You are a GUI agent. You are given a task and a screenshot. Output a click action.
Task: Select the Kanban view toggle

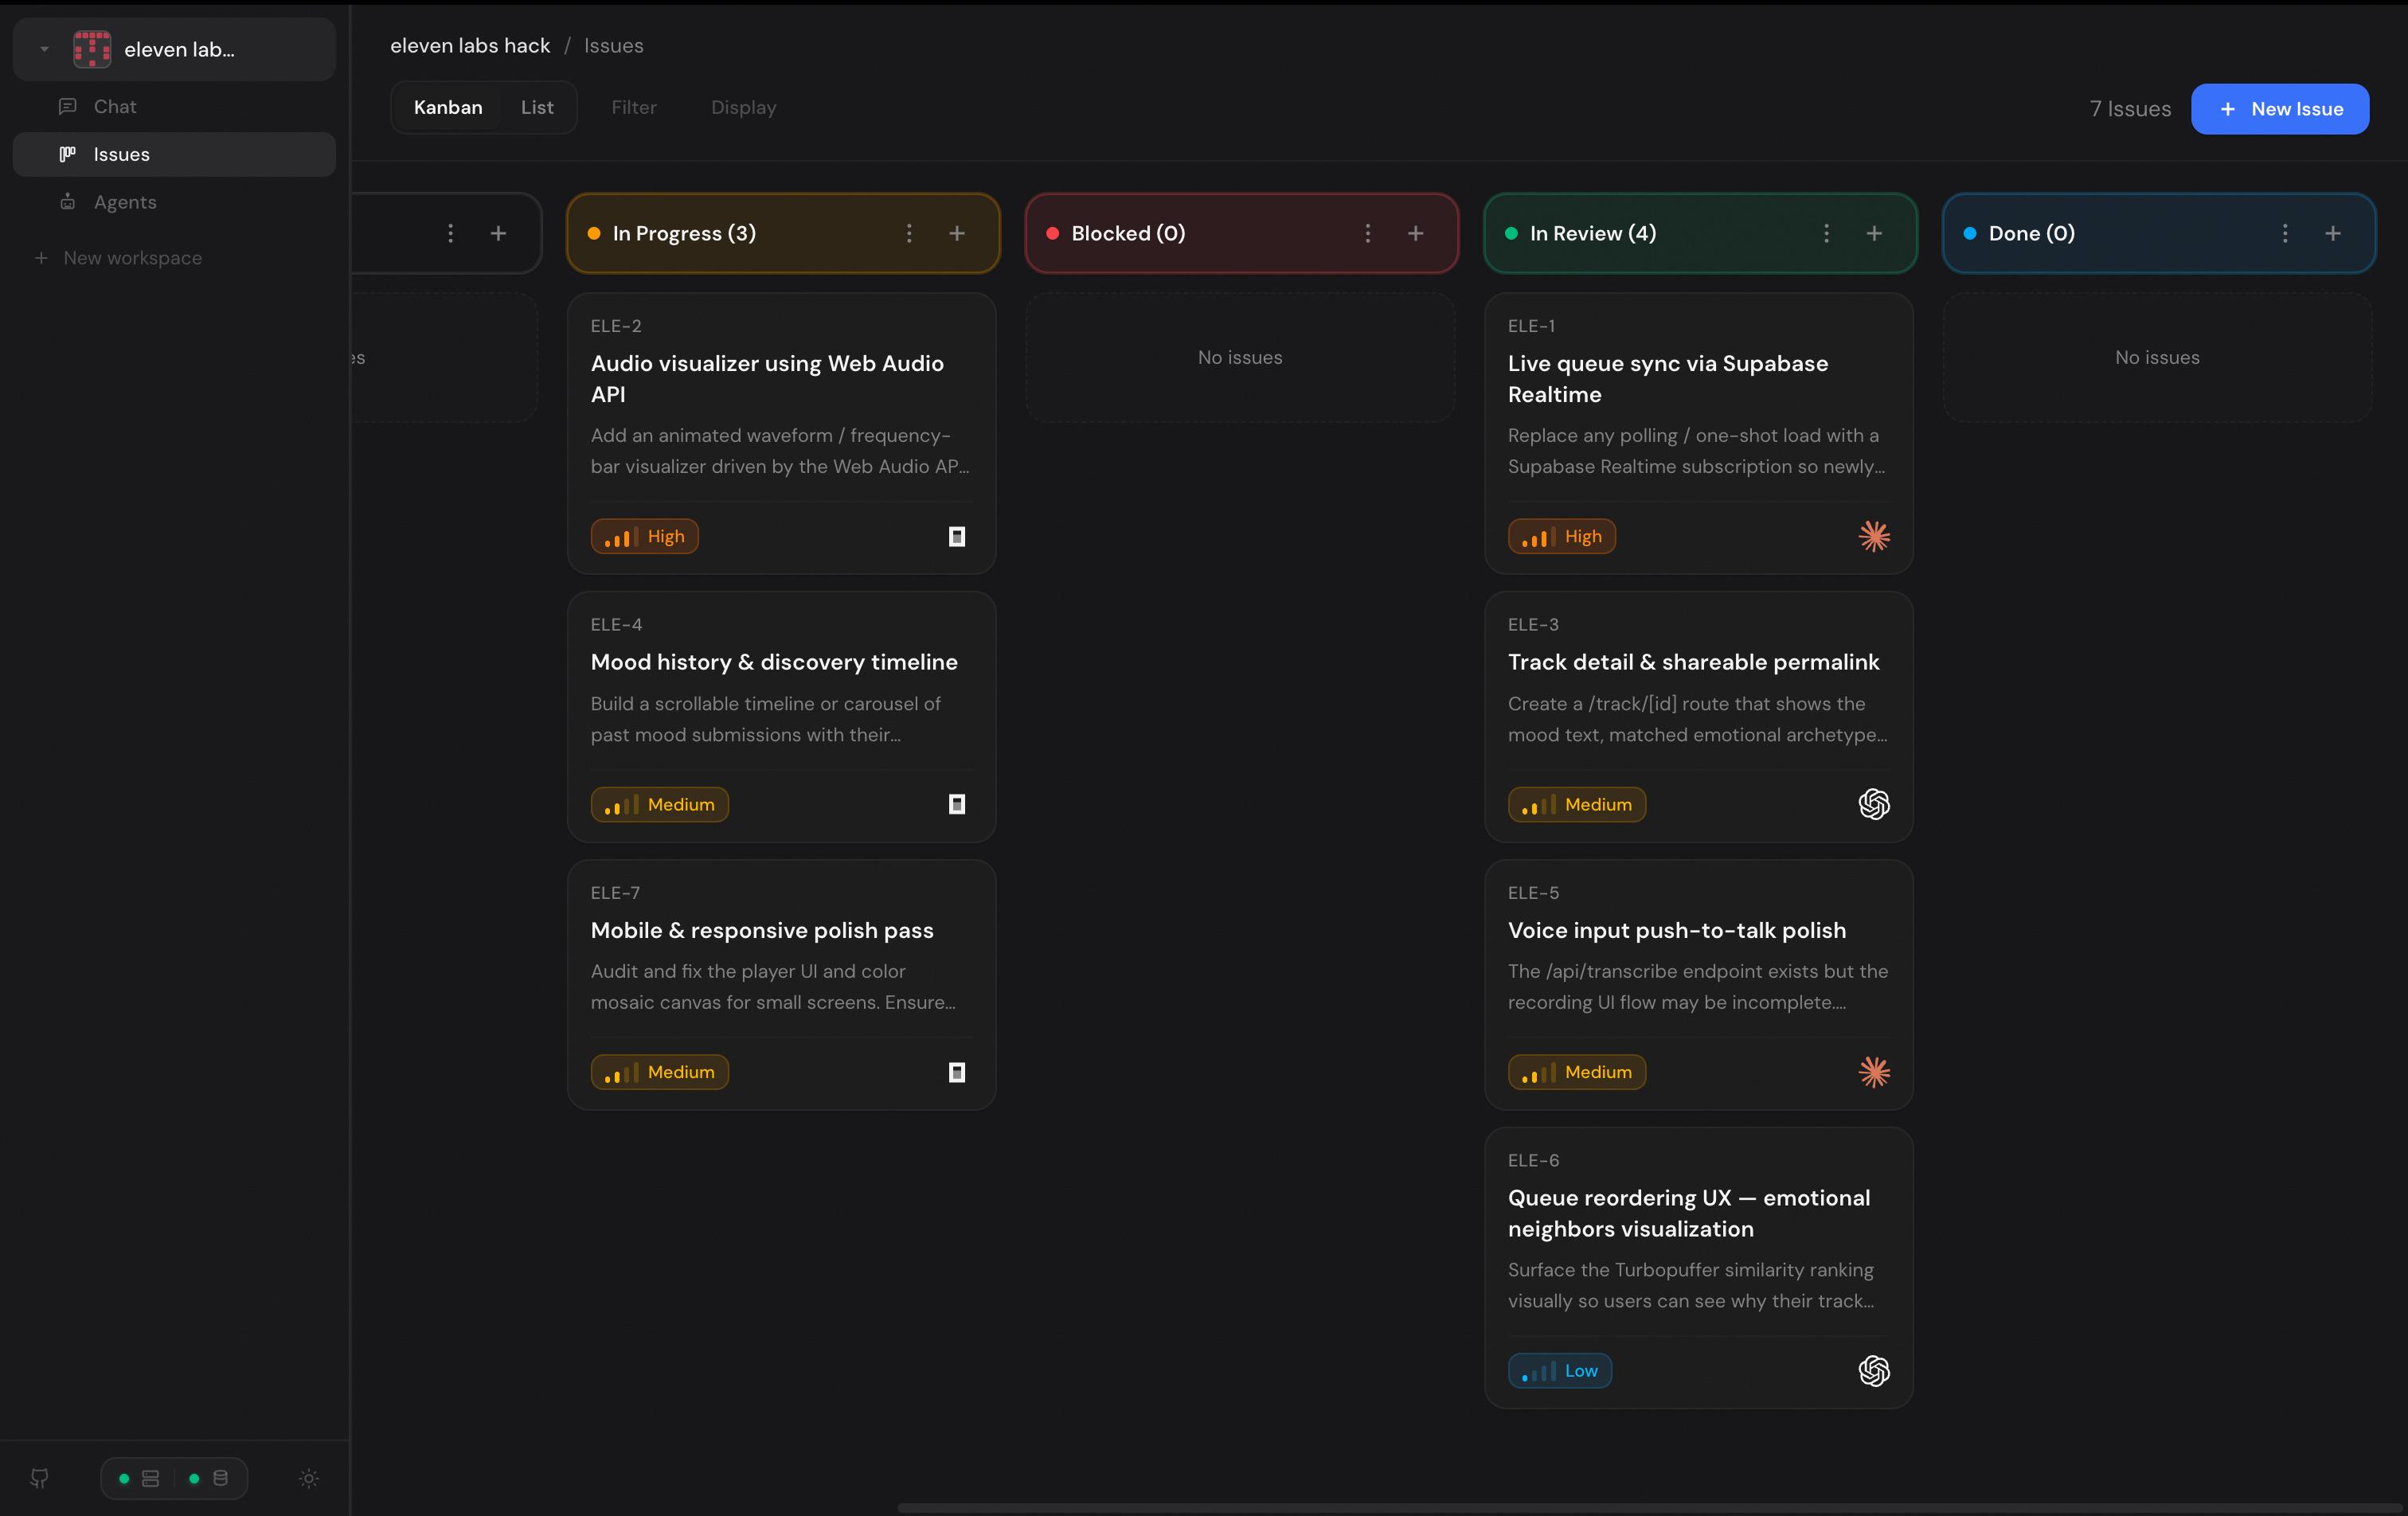[x=447, y=107]
